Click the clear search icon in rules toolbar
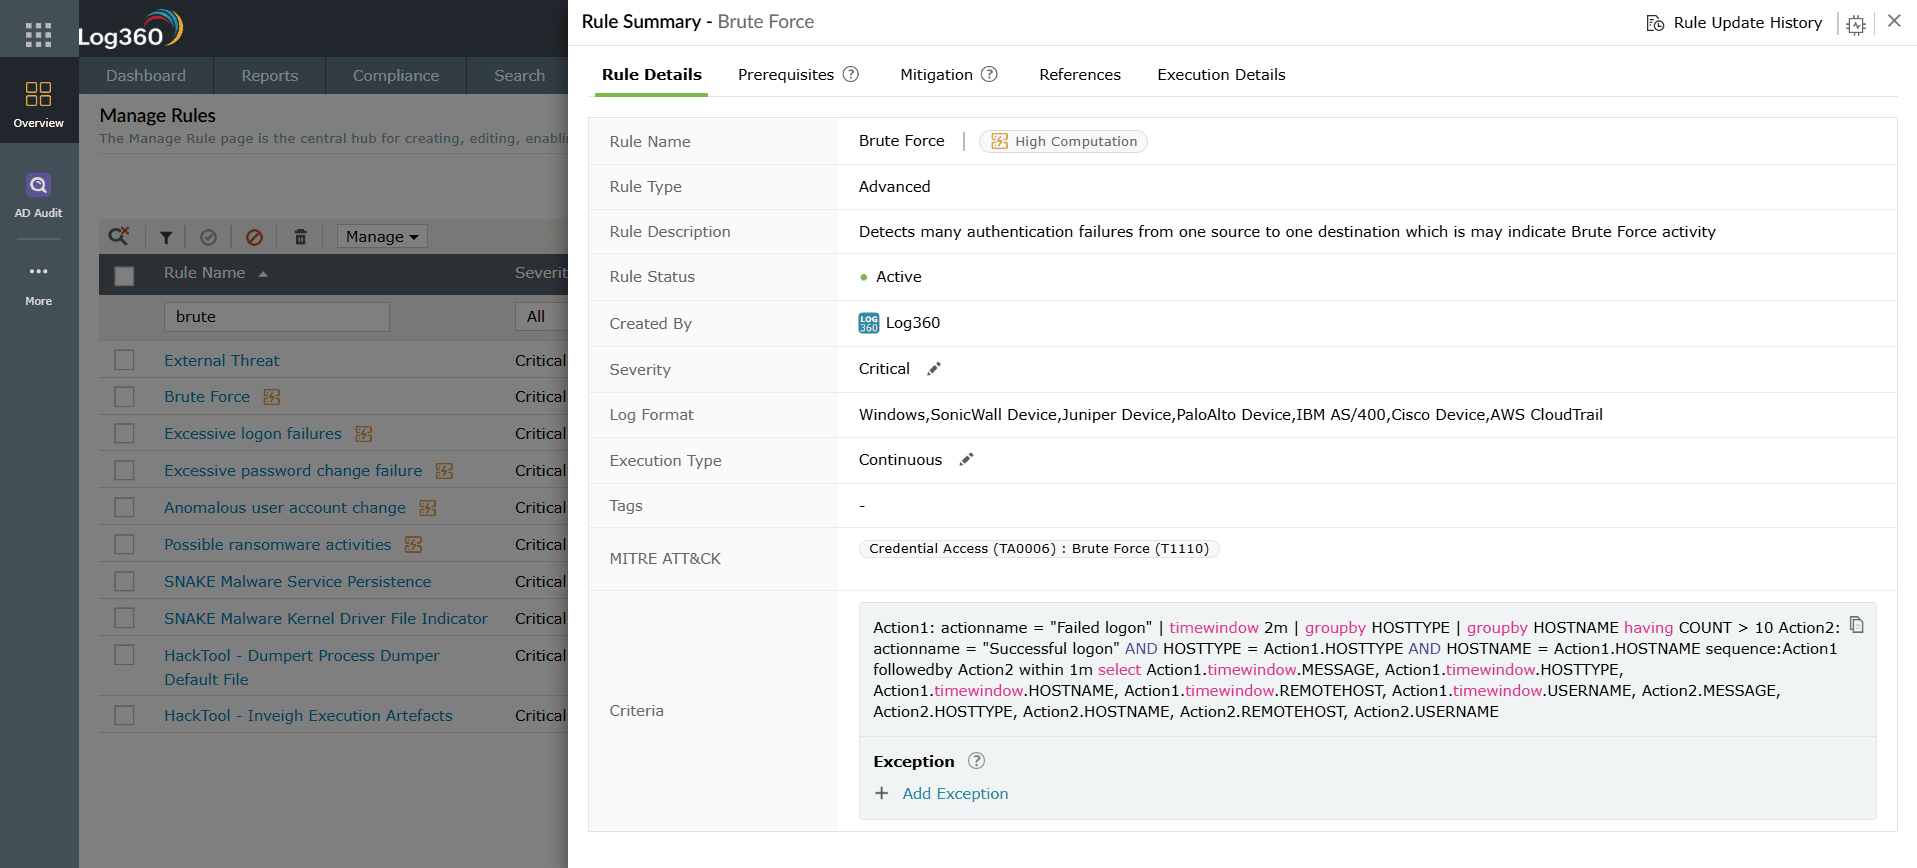The width and height of the screenshot is (1917, 868). coord(119,236)
